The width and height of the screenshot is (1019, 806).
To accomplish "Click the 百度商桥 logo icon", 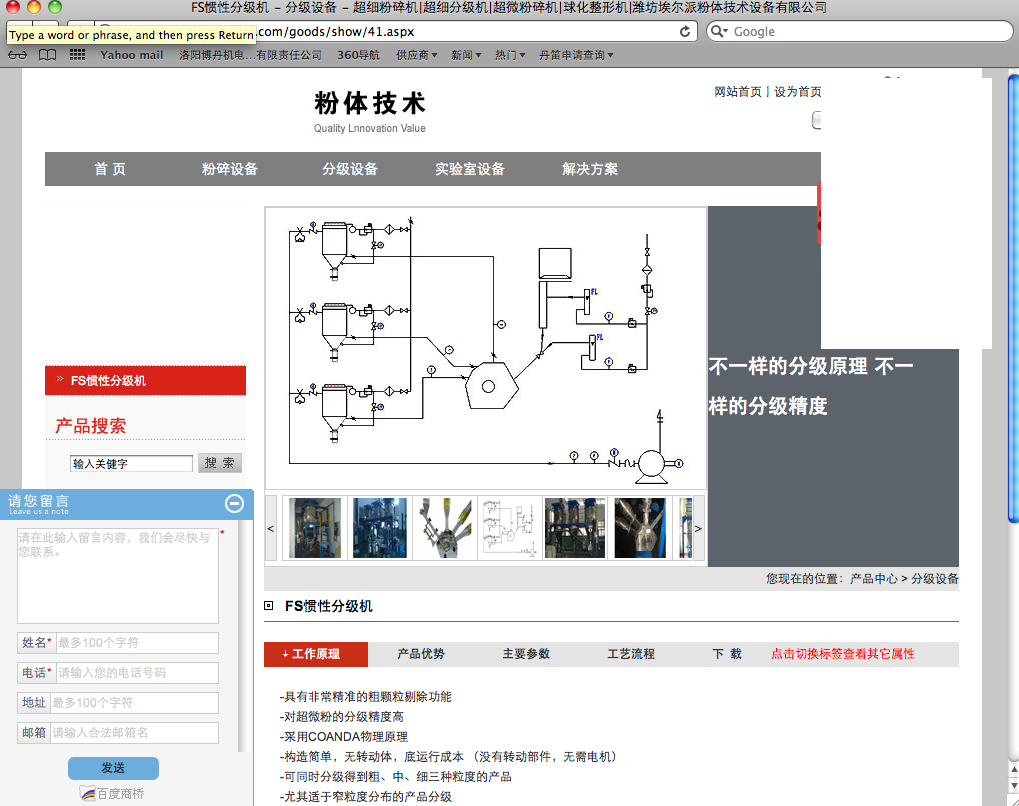I will tap(87, 793).
